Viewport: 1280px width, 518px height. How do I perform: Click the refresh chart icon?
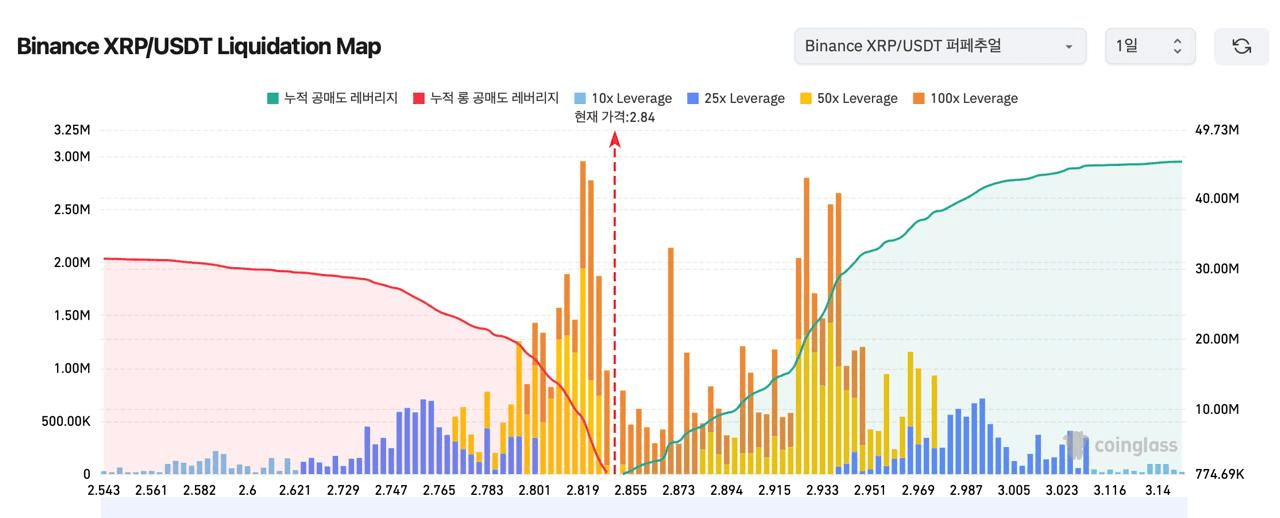point(1241,46)
